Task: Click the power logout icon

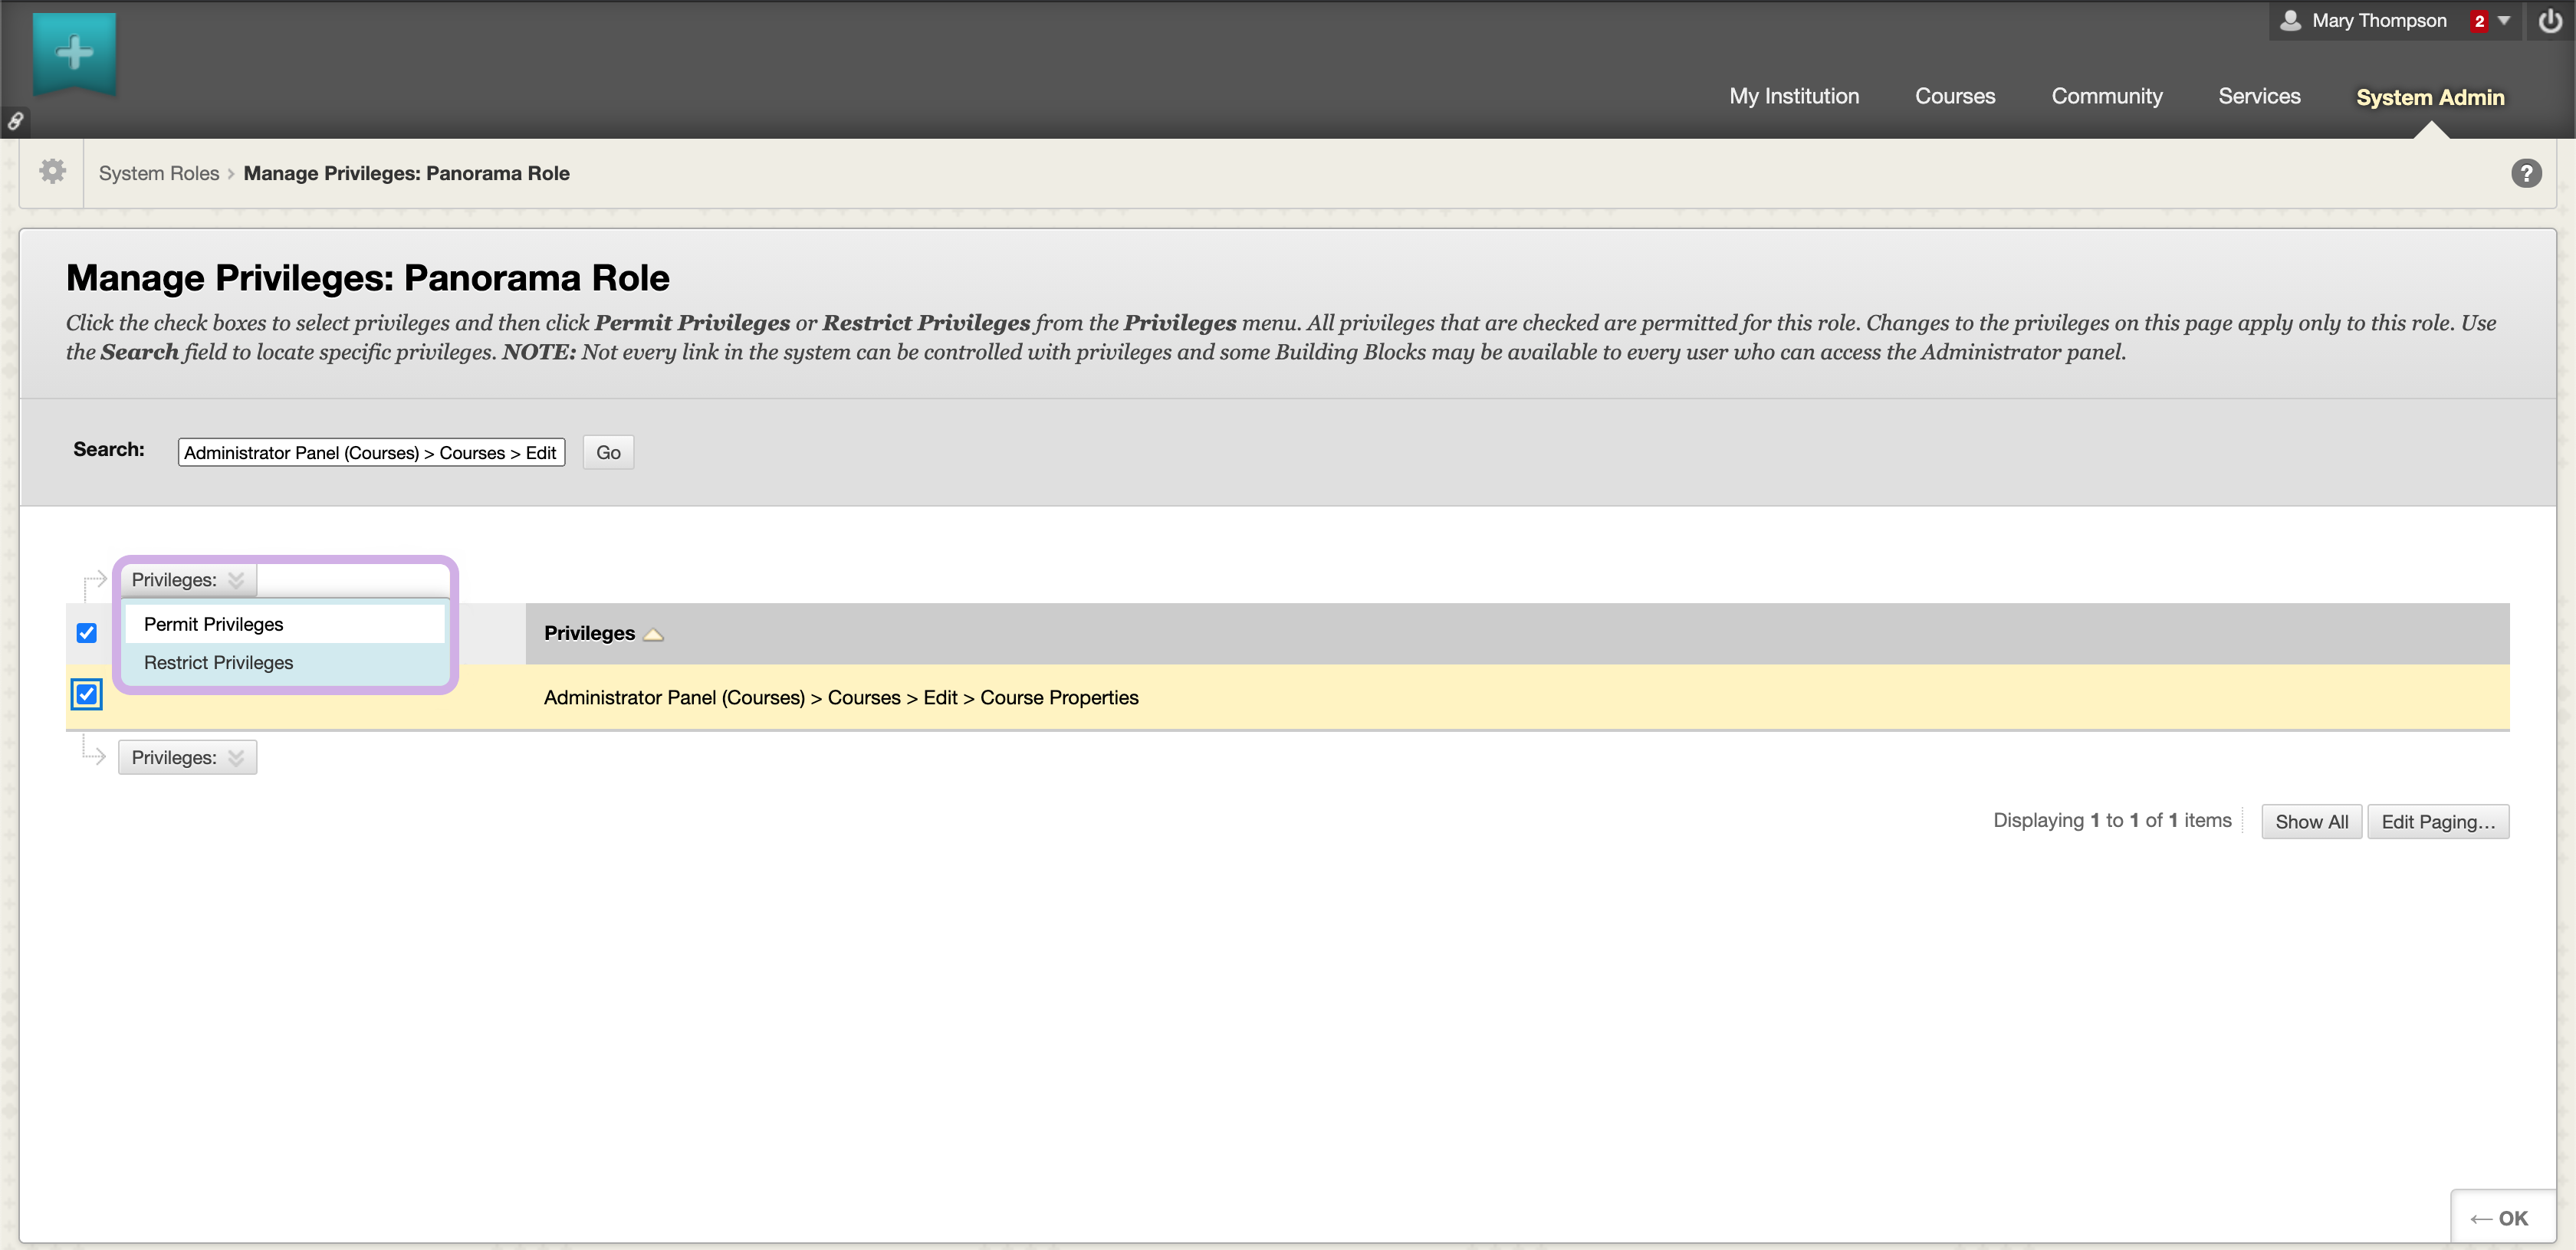Action: (2549, 21)
